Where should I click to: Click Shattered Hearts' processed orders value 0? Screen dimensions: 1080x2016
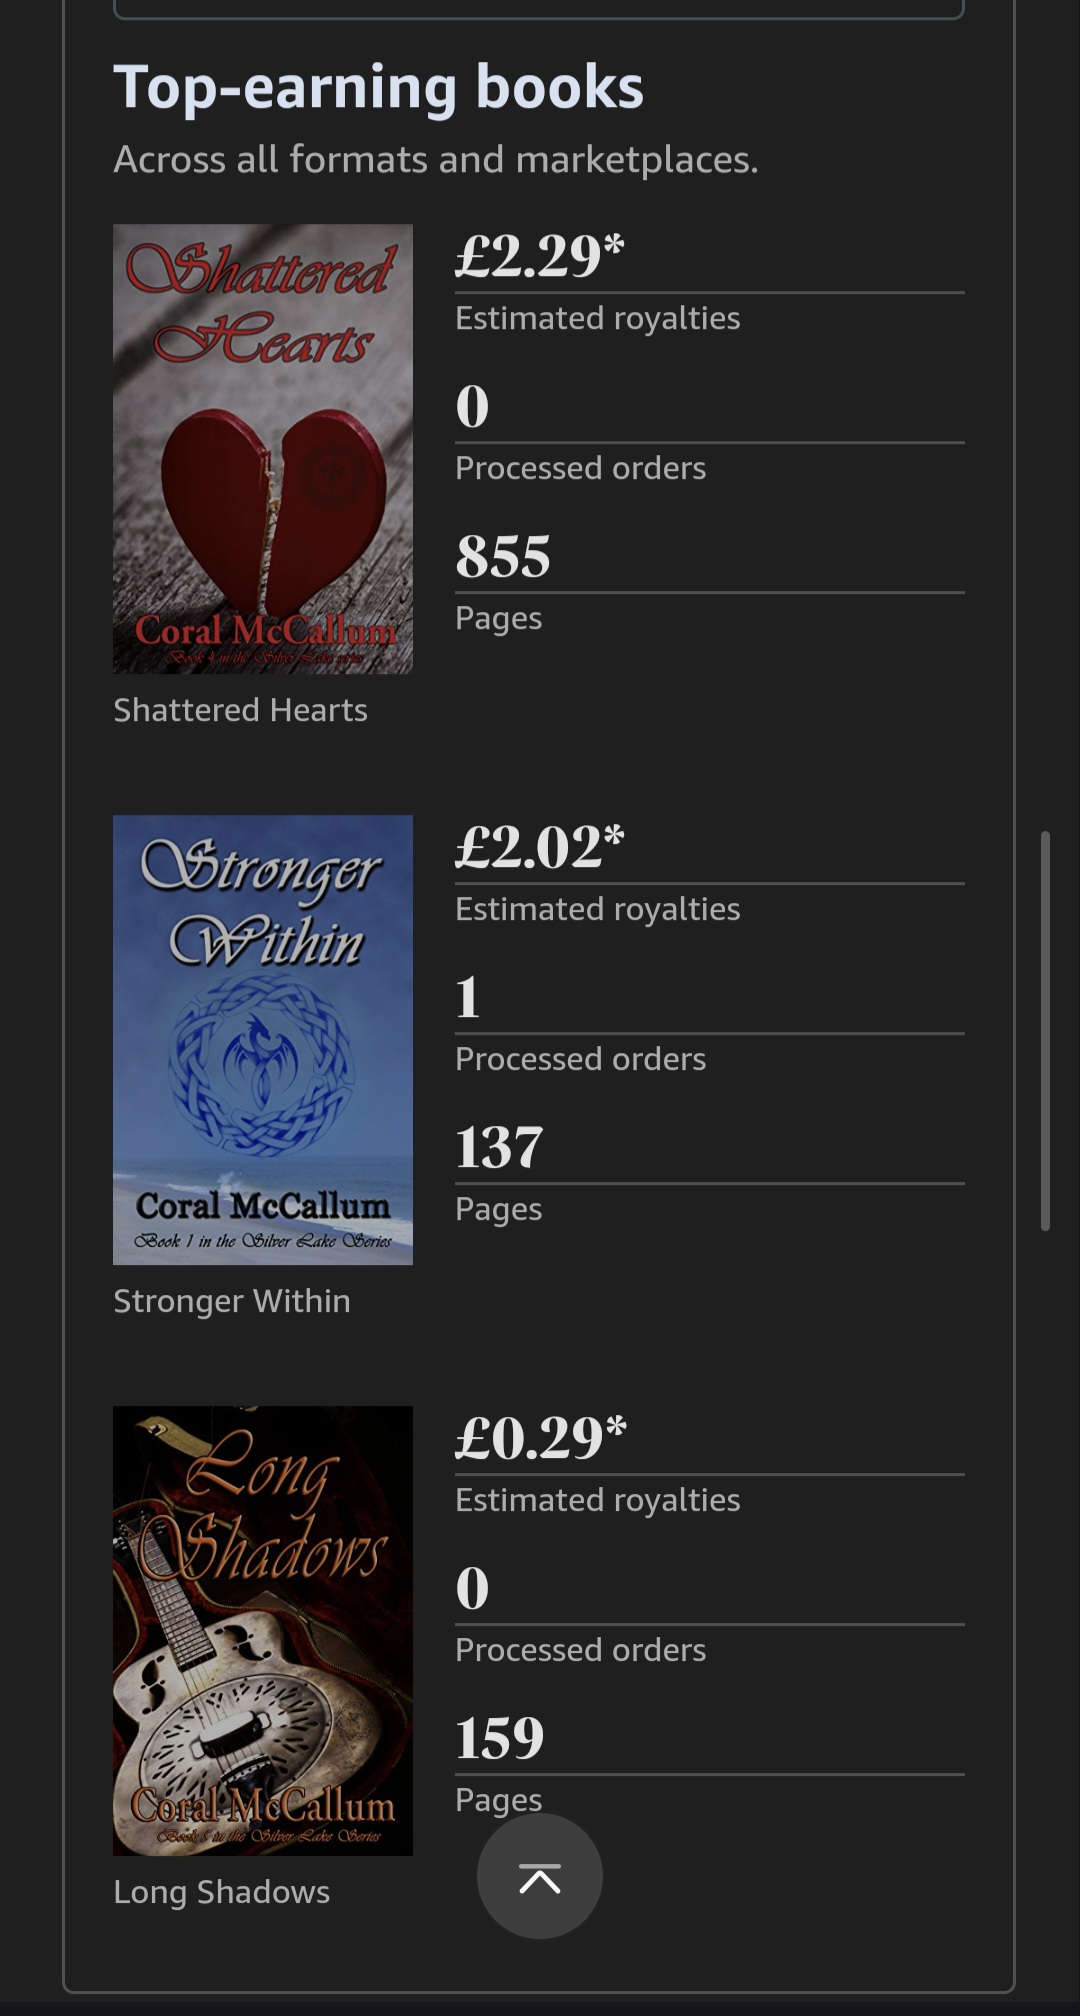coord(472,407)
